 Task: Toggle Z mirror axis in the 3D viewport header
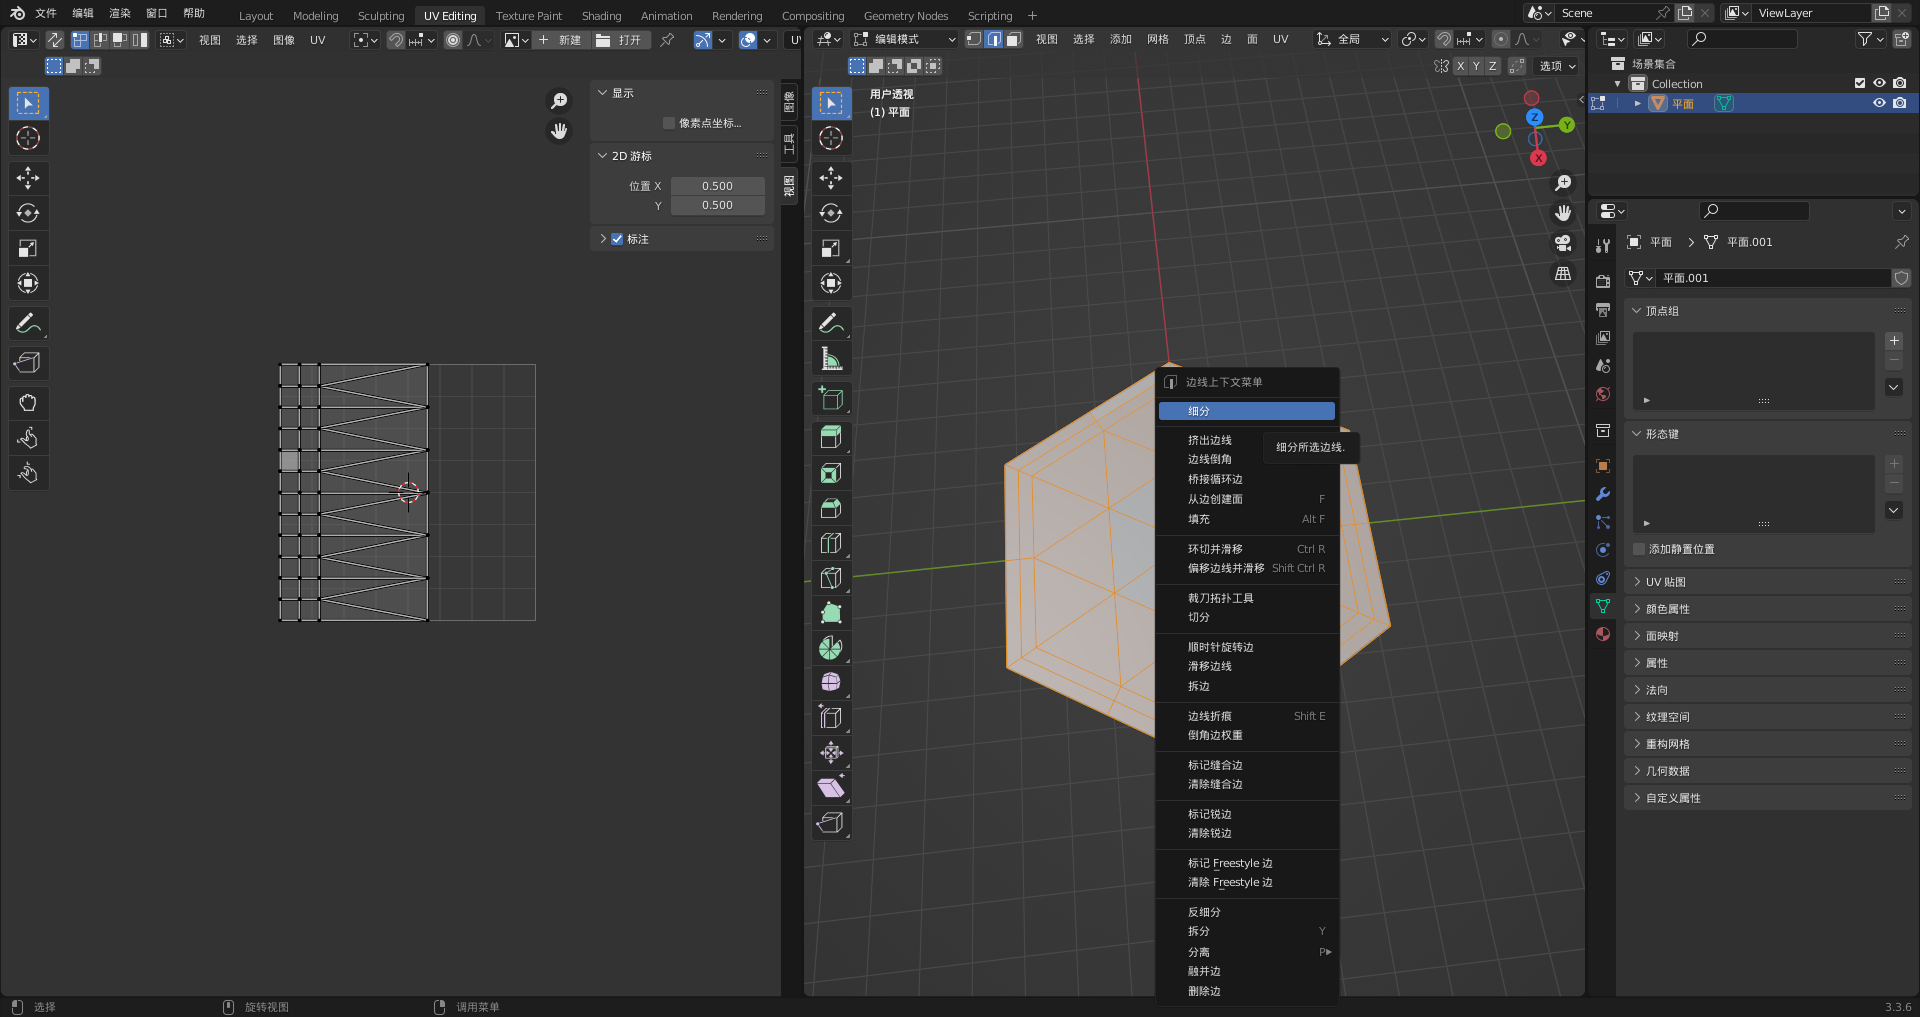pos(1493,66)
